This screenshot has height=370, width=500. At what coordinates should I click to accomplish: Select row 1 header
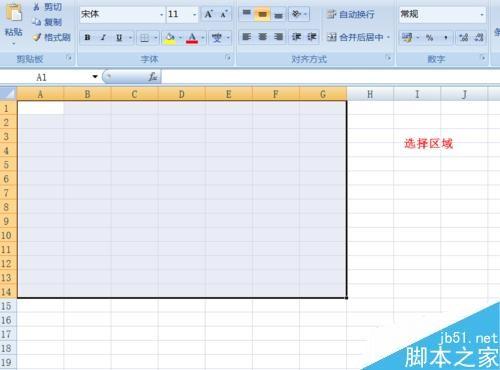point(8,108)
